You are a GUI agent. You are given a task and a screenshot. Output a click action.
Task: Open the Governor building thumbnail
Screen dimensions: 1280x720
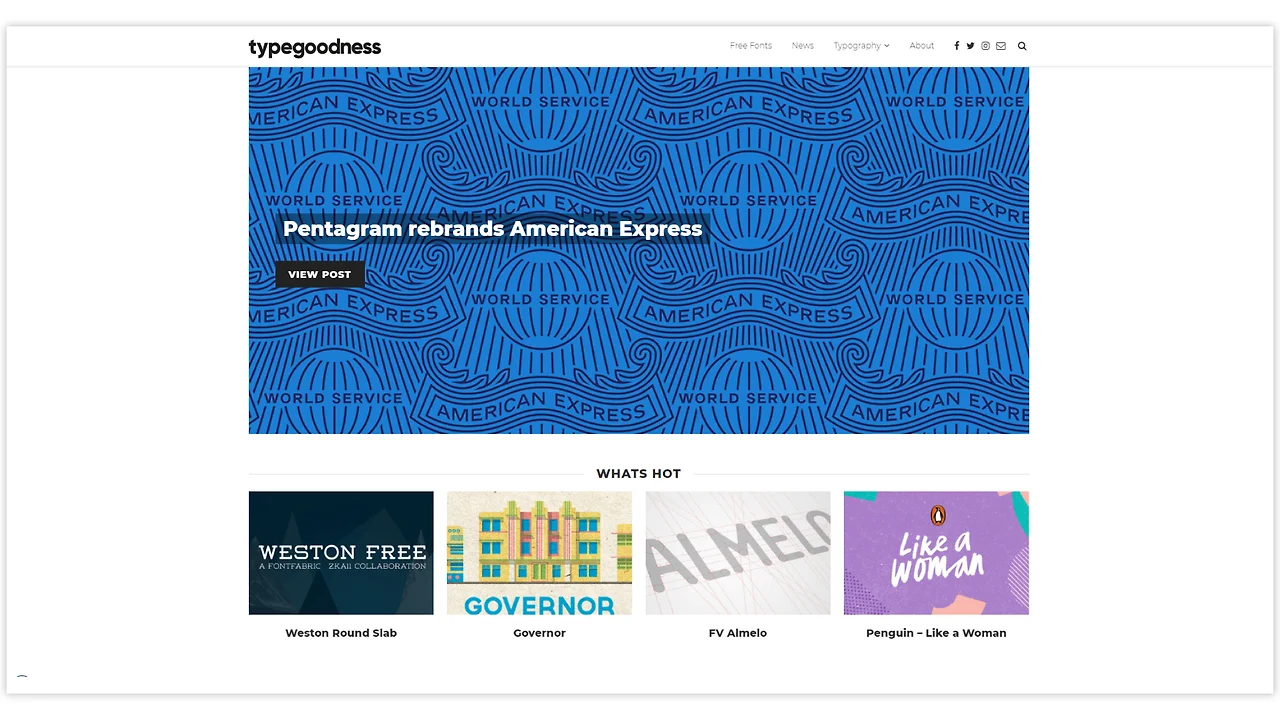point(539,553)
